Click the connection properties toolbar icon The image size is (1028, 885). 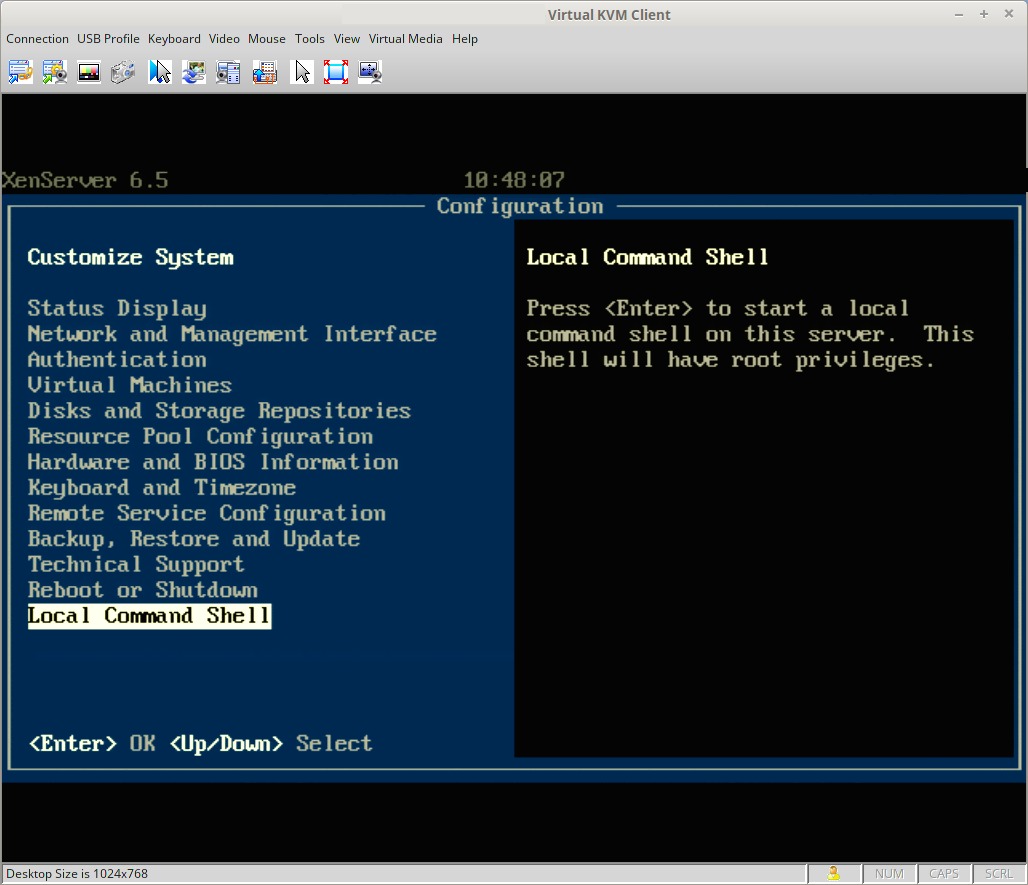pyautogui.click(x=20, y=72)
